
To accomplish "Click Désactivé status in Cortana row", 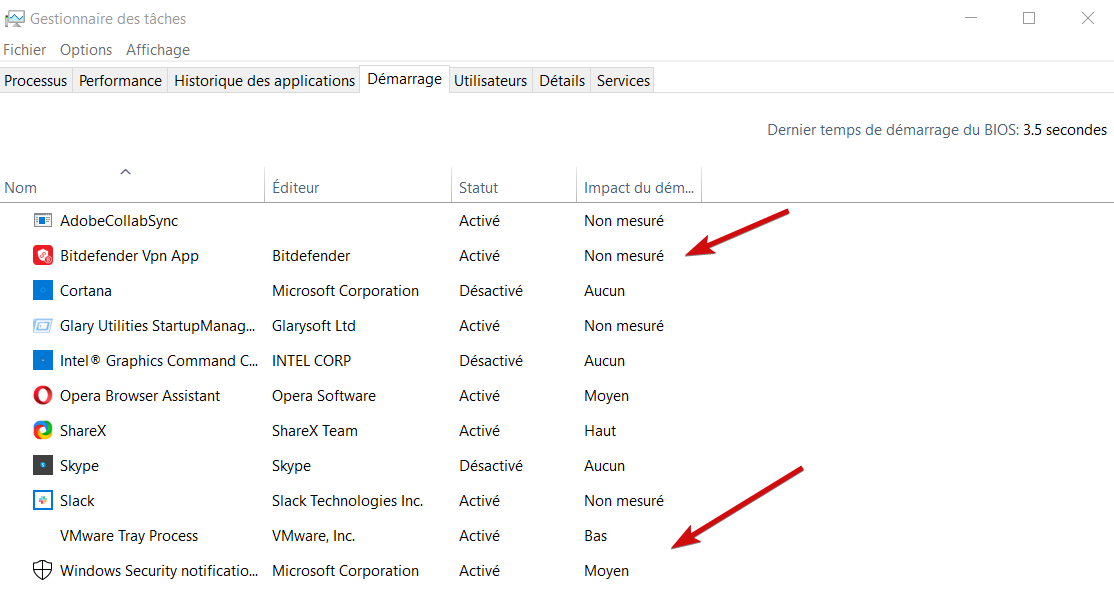I will (491, 290).
